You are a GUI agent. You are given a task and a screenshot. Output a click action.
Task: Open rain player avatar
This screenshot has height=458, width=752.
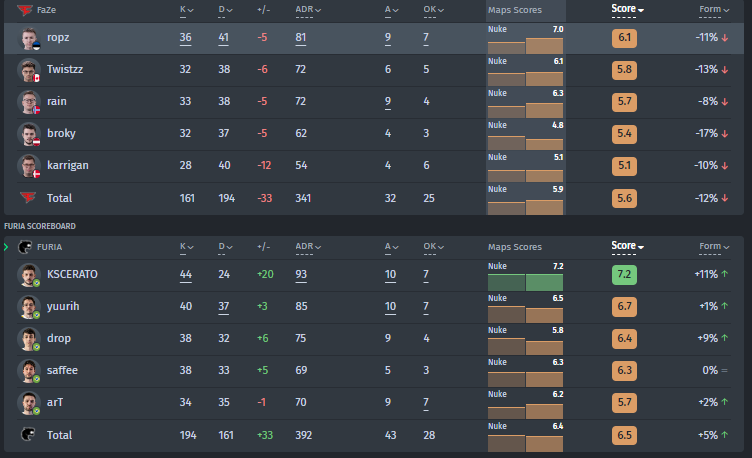[x=29, y=102]
